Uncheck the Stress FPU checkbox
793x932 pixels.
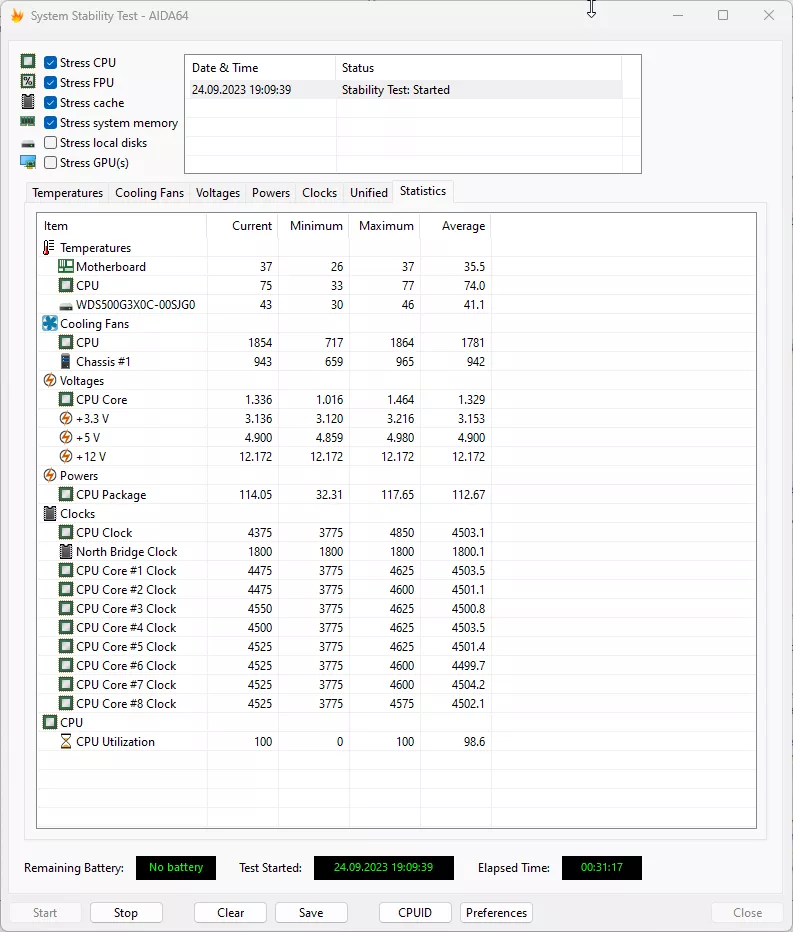point(51,83)
